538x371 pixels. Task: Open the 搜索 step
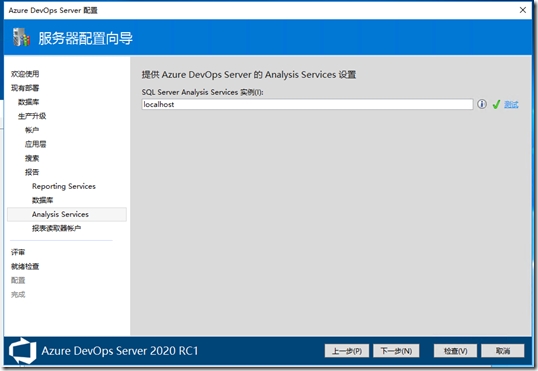[32, 158]
